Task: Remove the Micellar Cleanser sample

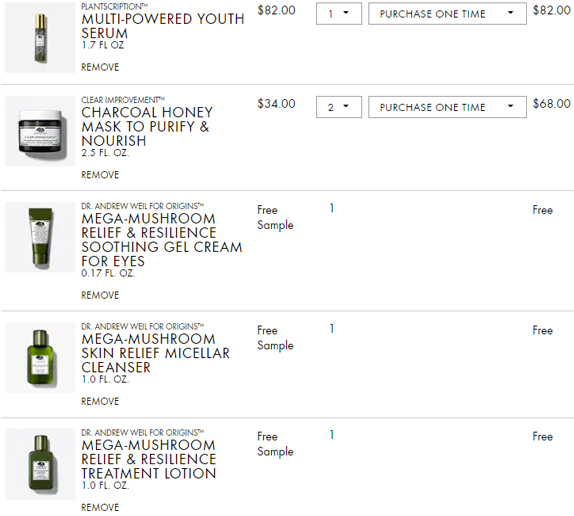Action: (x=100, y=401)
